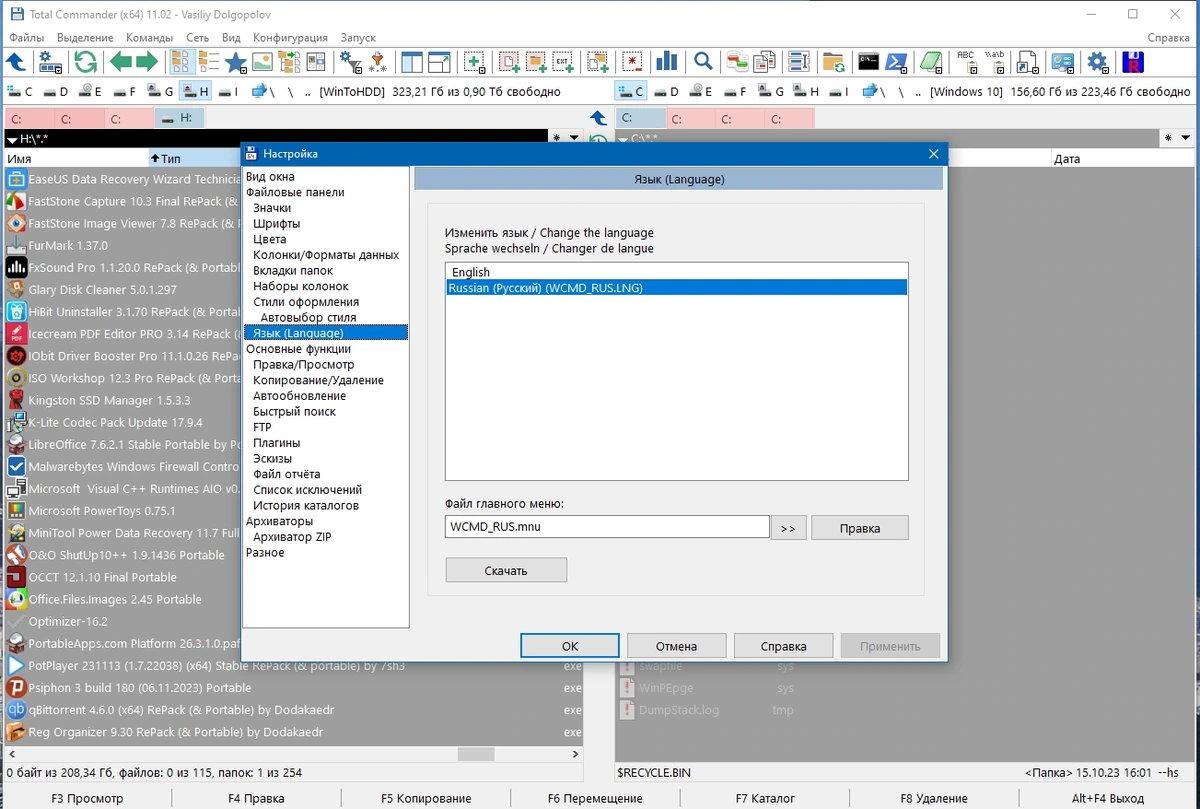Open left panel directory history dropdown arrow
Viewport: 1200px width, 809px height.
tap(574, 138)
